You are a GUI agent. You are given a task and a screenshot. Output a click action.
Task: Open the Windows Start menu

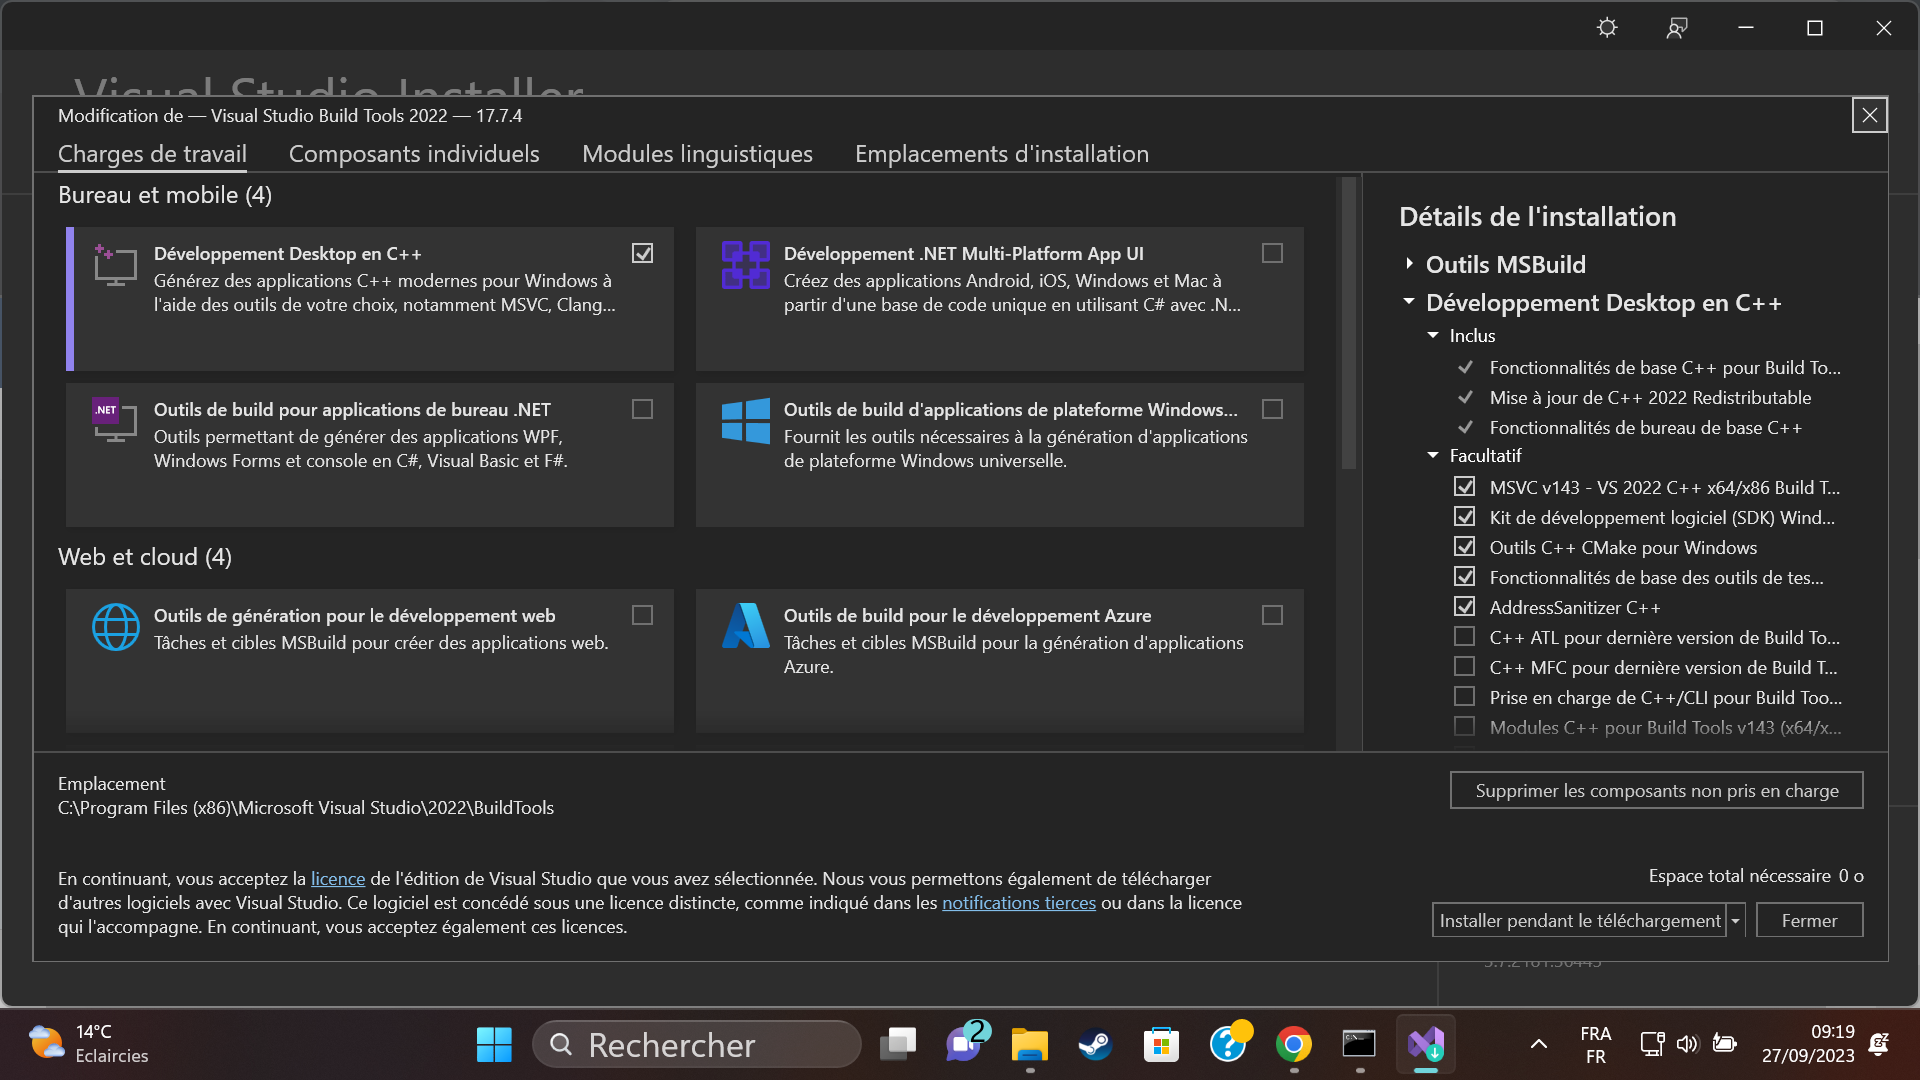[494, 1044]
